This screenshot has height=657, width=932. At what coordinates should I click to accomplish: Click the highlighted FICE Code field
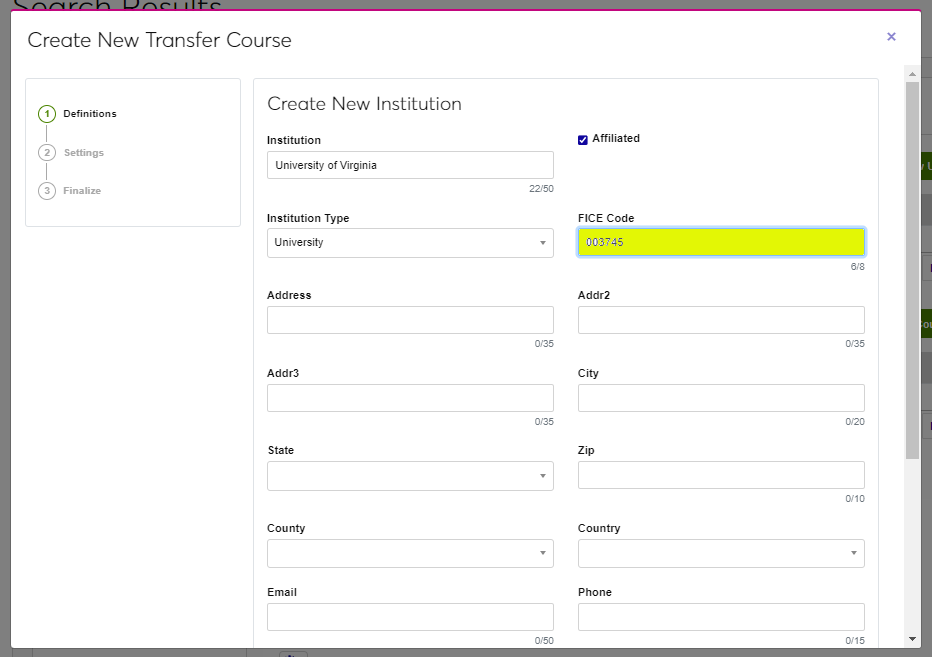coord(721,243)
